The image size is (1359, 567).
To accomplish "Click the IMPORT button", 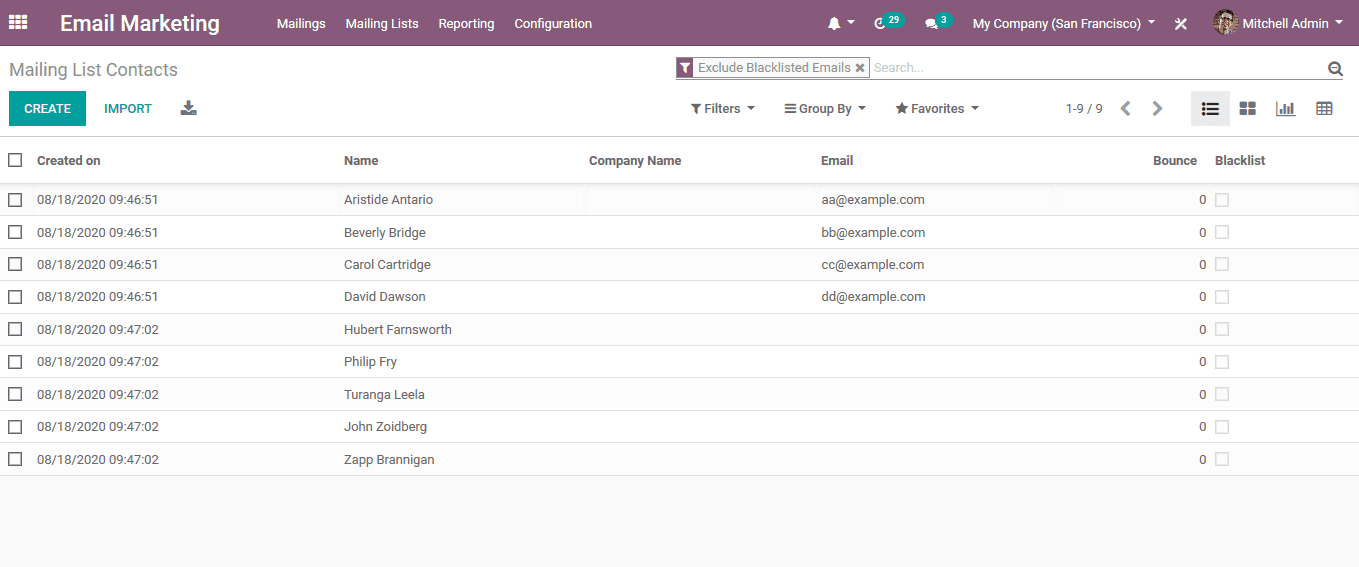I will coord(128,108).
